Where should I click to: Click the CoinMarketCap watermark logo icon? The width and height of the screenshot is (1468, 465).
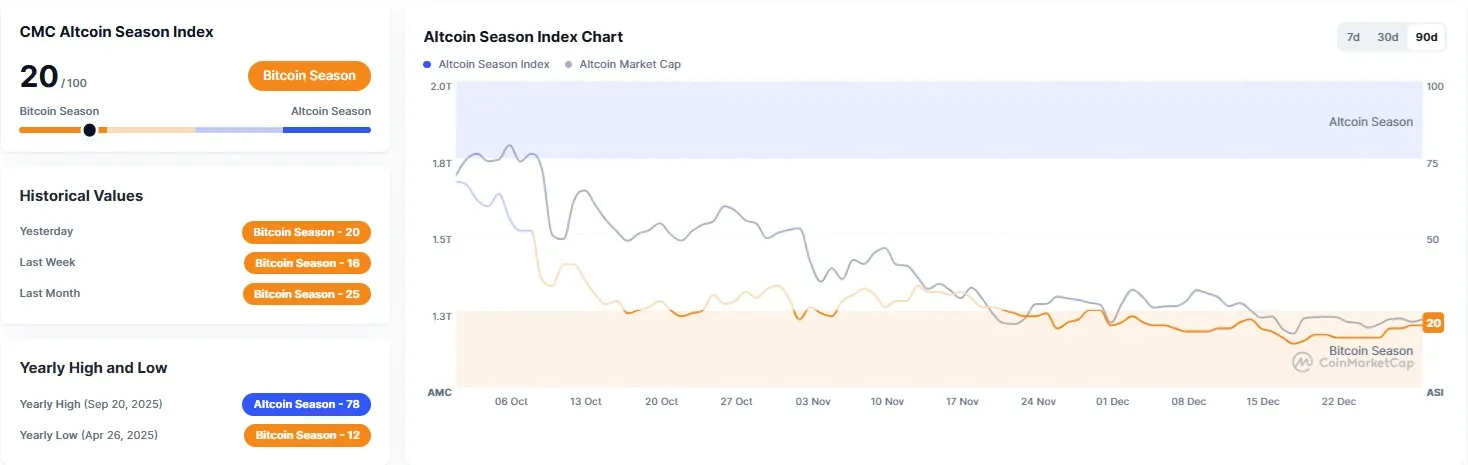pyautogui.click(x=1301, y=363)
